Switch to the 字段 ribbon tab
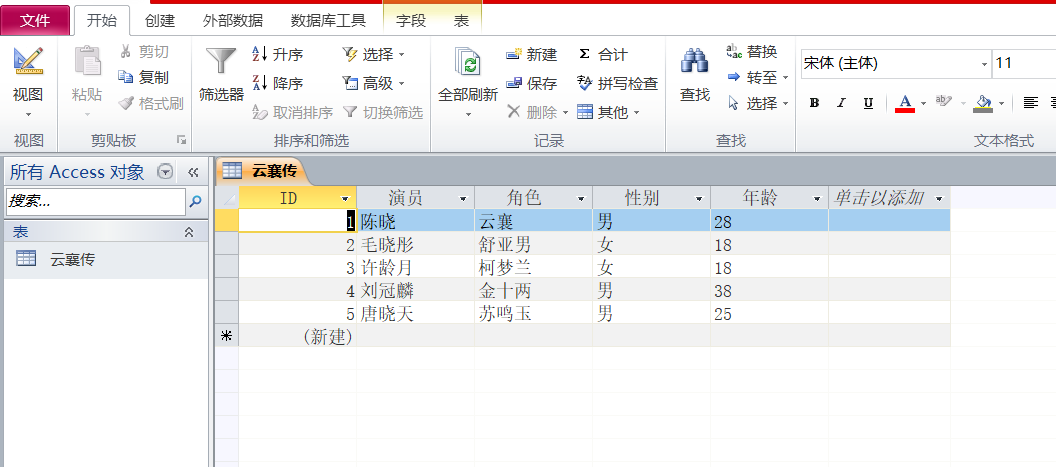The image size is (1056, 467). [411, 20]
